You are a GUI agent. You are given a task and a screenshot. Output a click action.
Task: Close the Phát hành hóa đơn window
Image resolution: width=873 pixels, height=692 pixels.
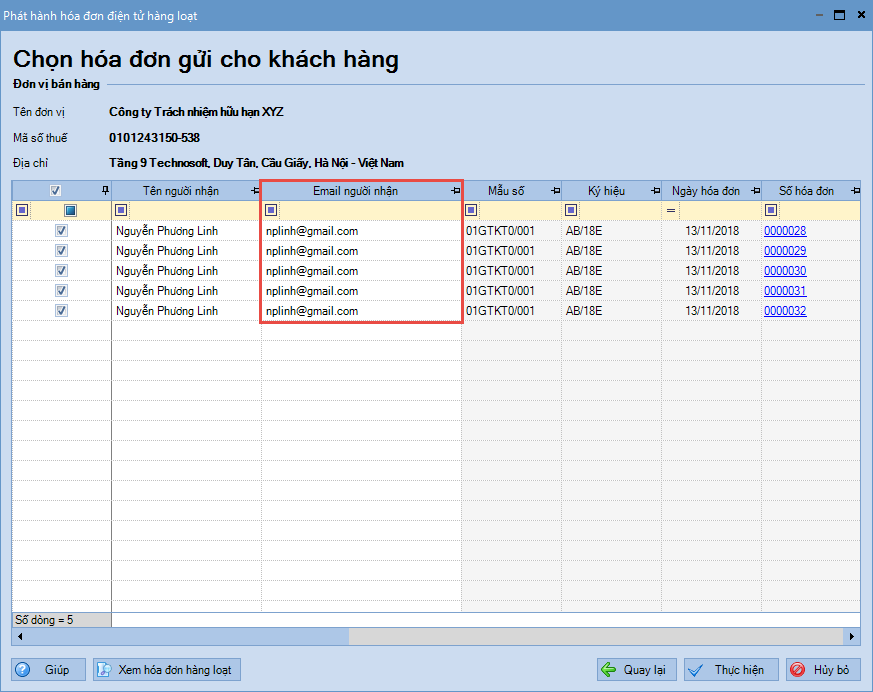[861, 15]
